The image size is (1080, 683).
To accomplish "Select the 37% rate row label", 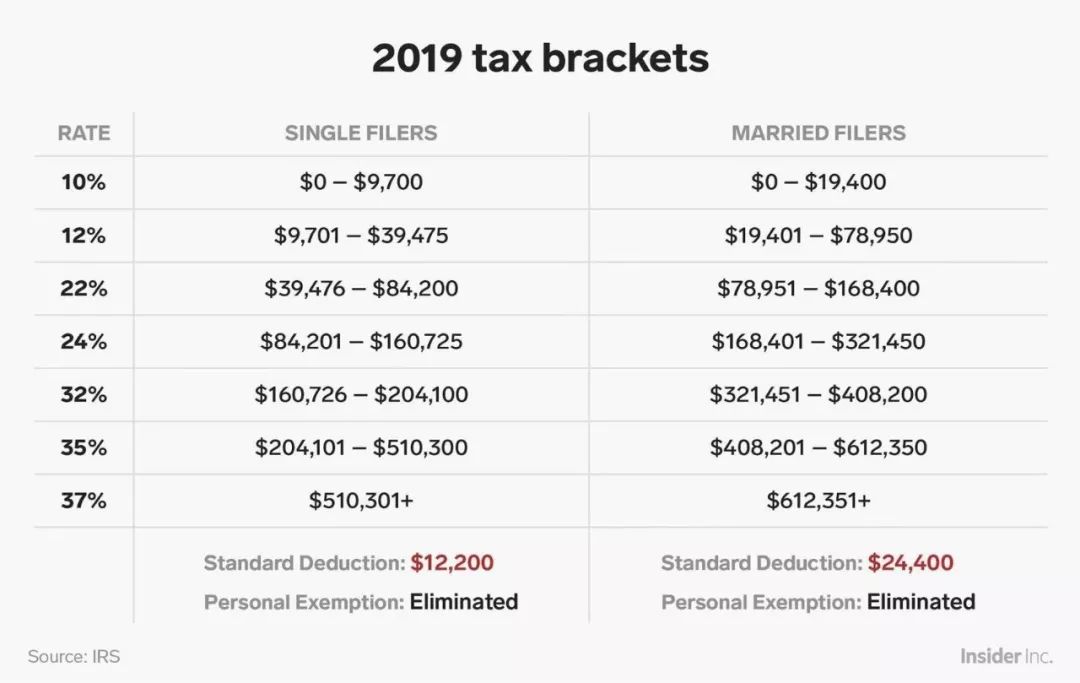I will (x=83, y=501).
